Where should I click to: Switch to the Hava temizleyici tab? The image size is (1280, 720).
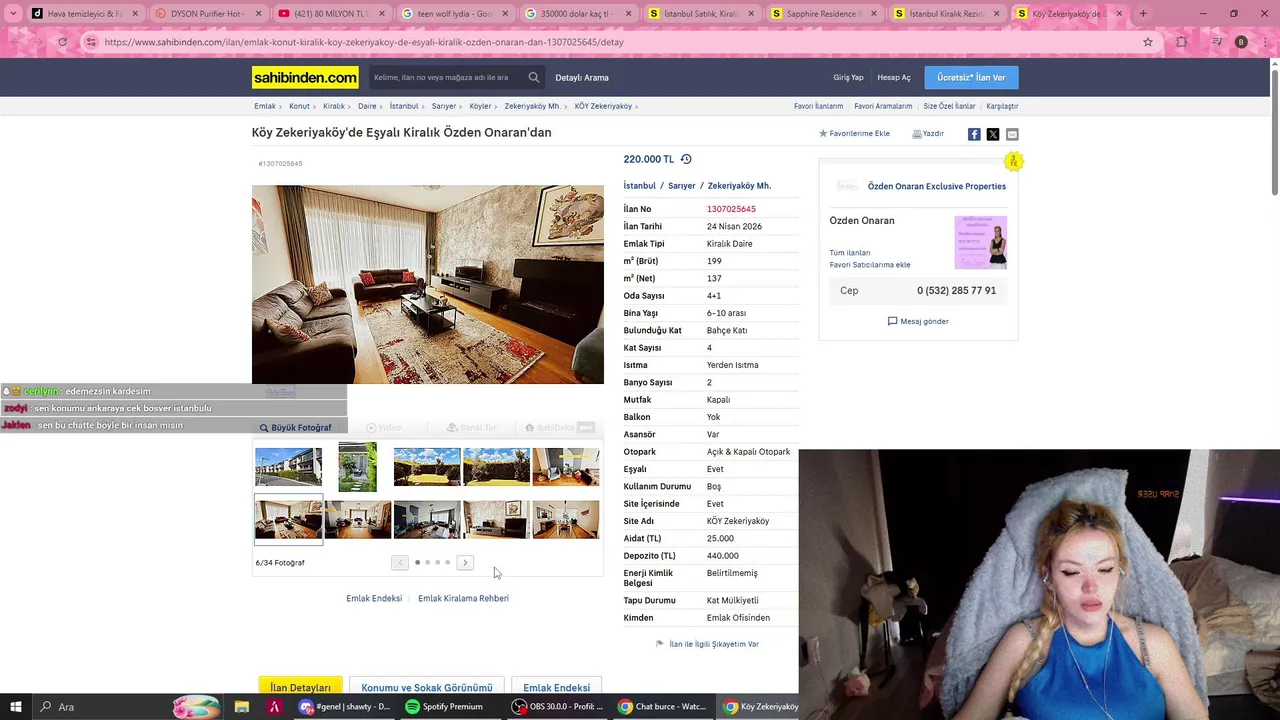[x=84, y=14]
